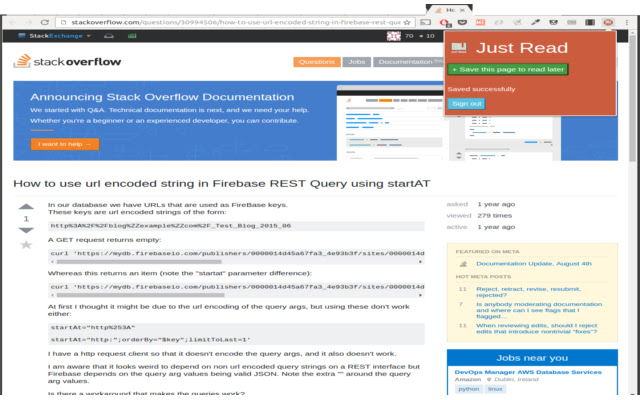Click the page vertical scrollbar thumb

633,98
